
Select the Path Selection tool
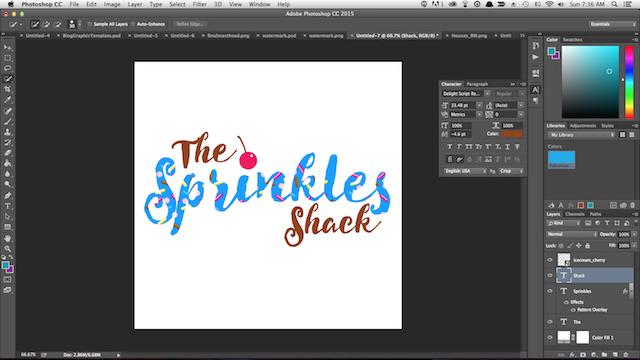pyautogui.click(x=7, y=216)
